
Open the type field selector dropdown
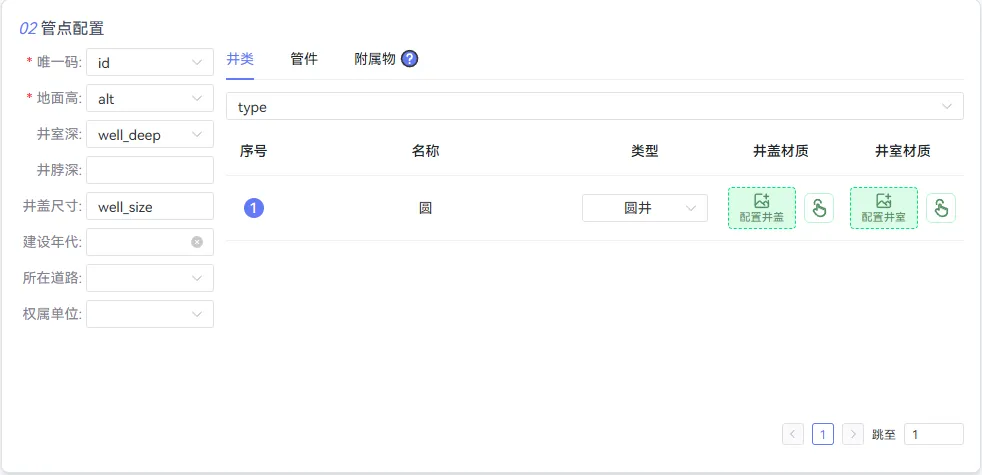pyautogui.click(x=594, y=107)
